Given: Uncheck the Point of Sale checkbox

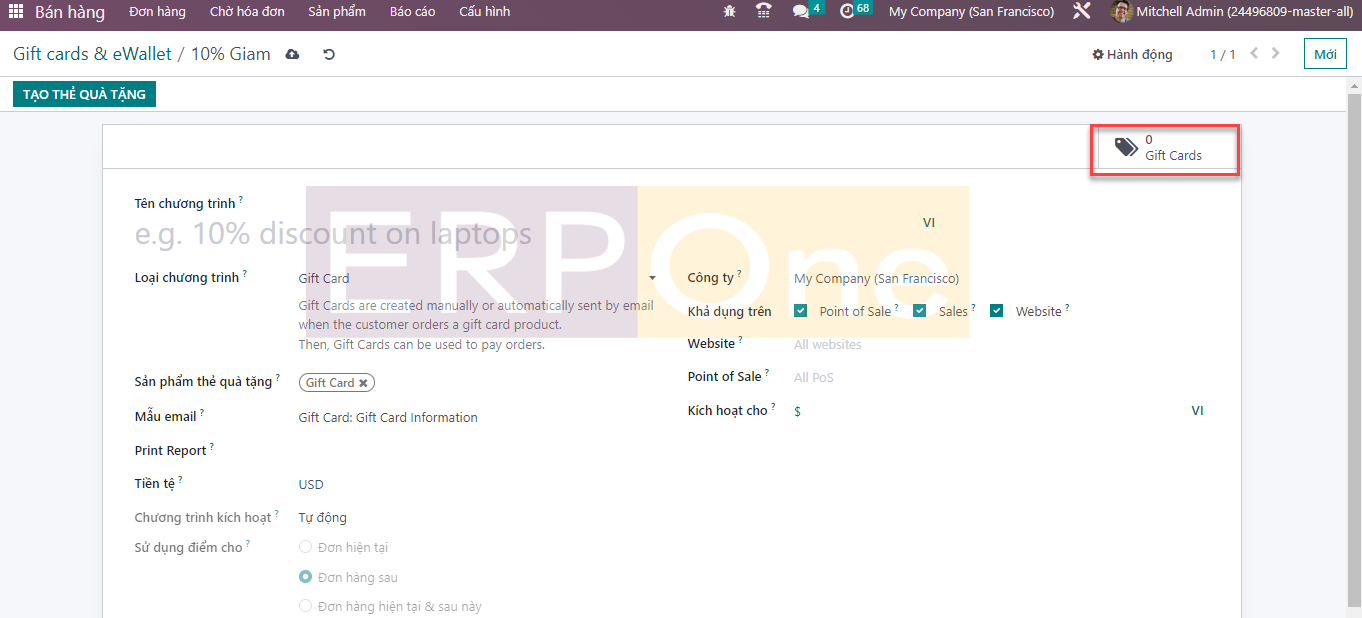Looking at the screenshot, I should (801, 311).
